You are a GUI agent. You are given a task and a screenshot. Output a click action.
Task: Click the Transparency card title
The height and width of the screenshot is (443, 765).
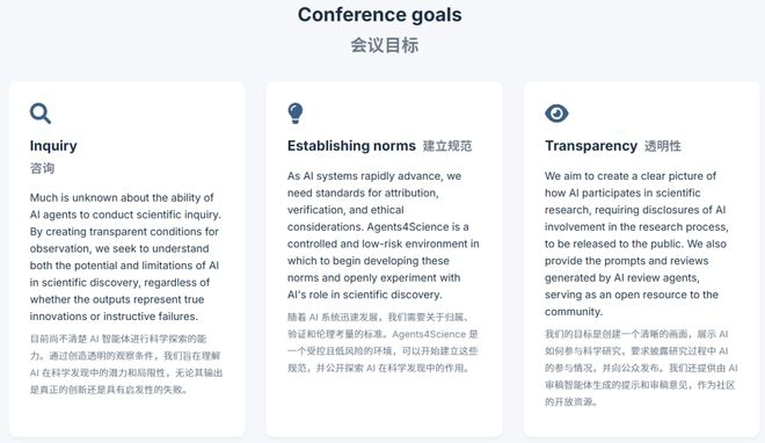click(x=591, y=146)
